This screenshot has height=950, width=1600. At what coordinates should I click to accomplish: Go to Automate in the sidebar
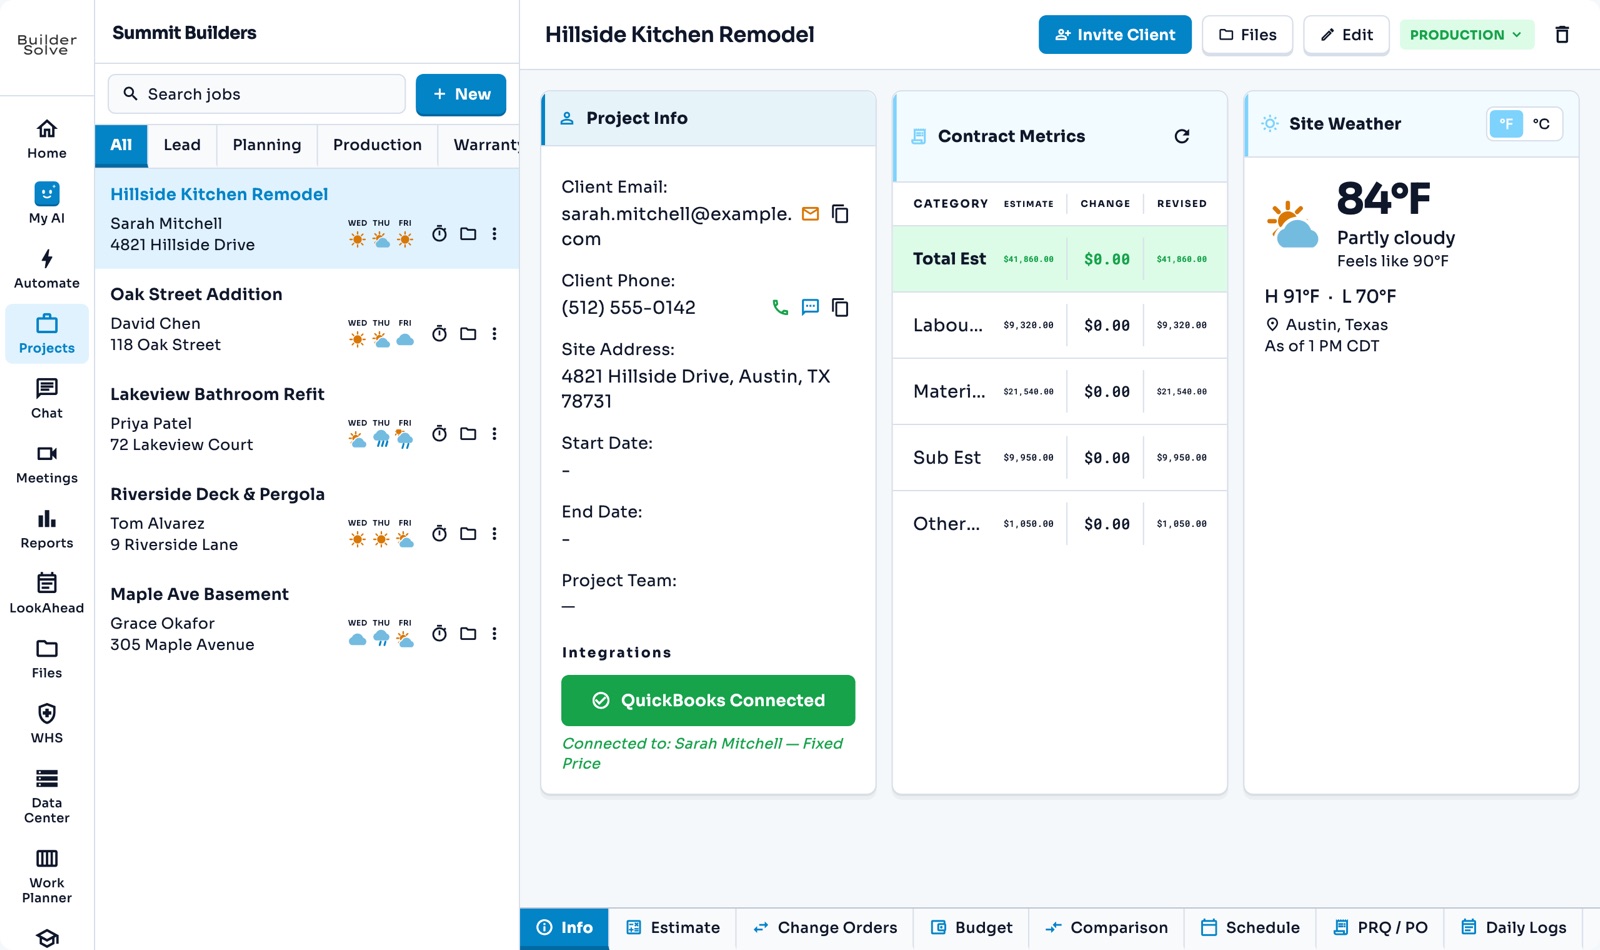click(x=47, y=268)
